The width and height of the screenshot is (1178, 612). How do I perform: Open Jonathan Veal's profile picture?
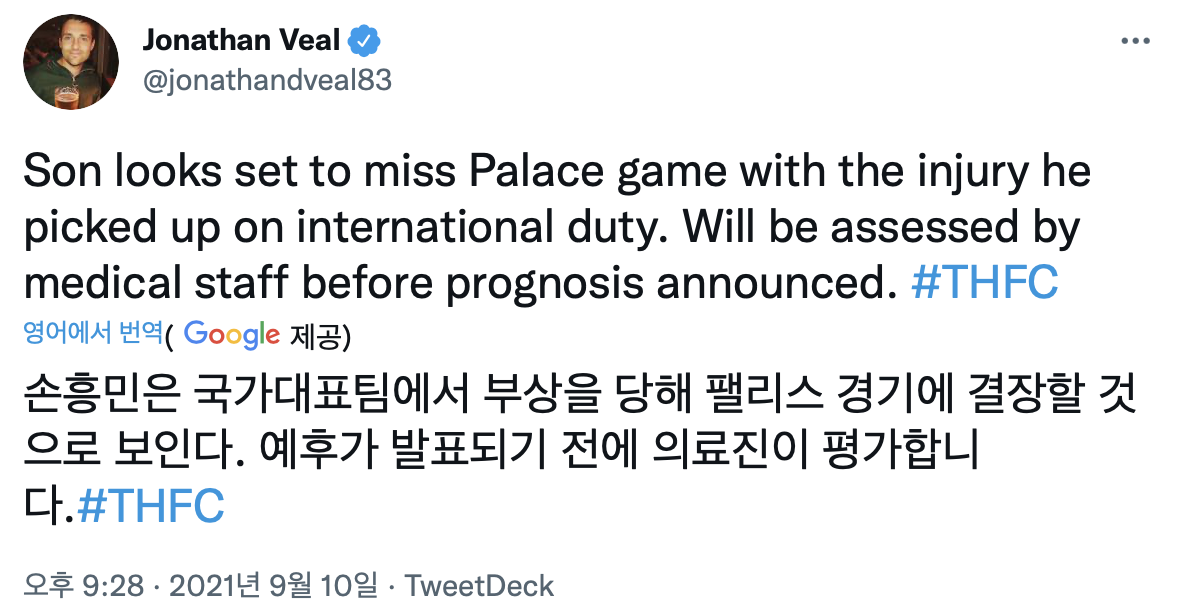click(66, 62)
